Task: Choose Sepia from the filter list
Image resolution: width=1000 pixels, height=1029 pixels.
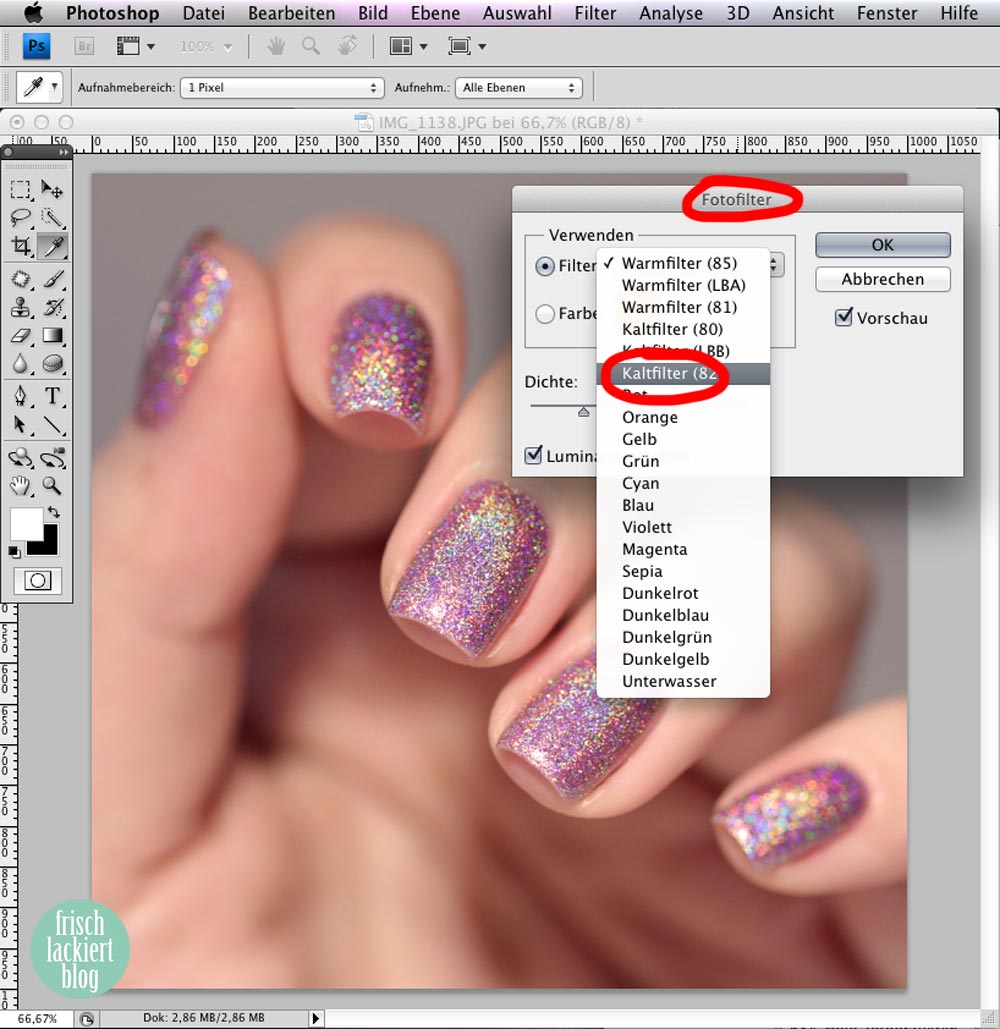Action: click(683, 572)
